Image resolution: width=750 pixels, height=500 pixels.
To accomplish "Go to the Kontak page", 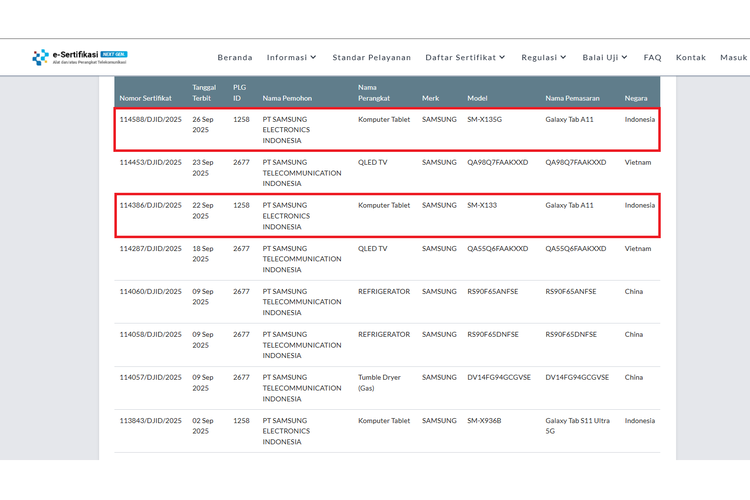I will coord(691,57).
